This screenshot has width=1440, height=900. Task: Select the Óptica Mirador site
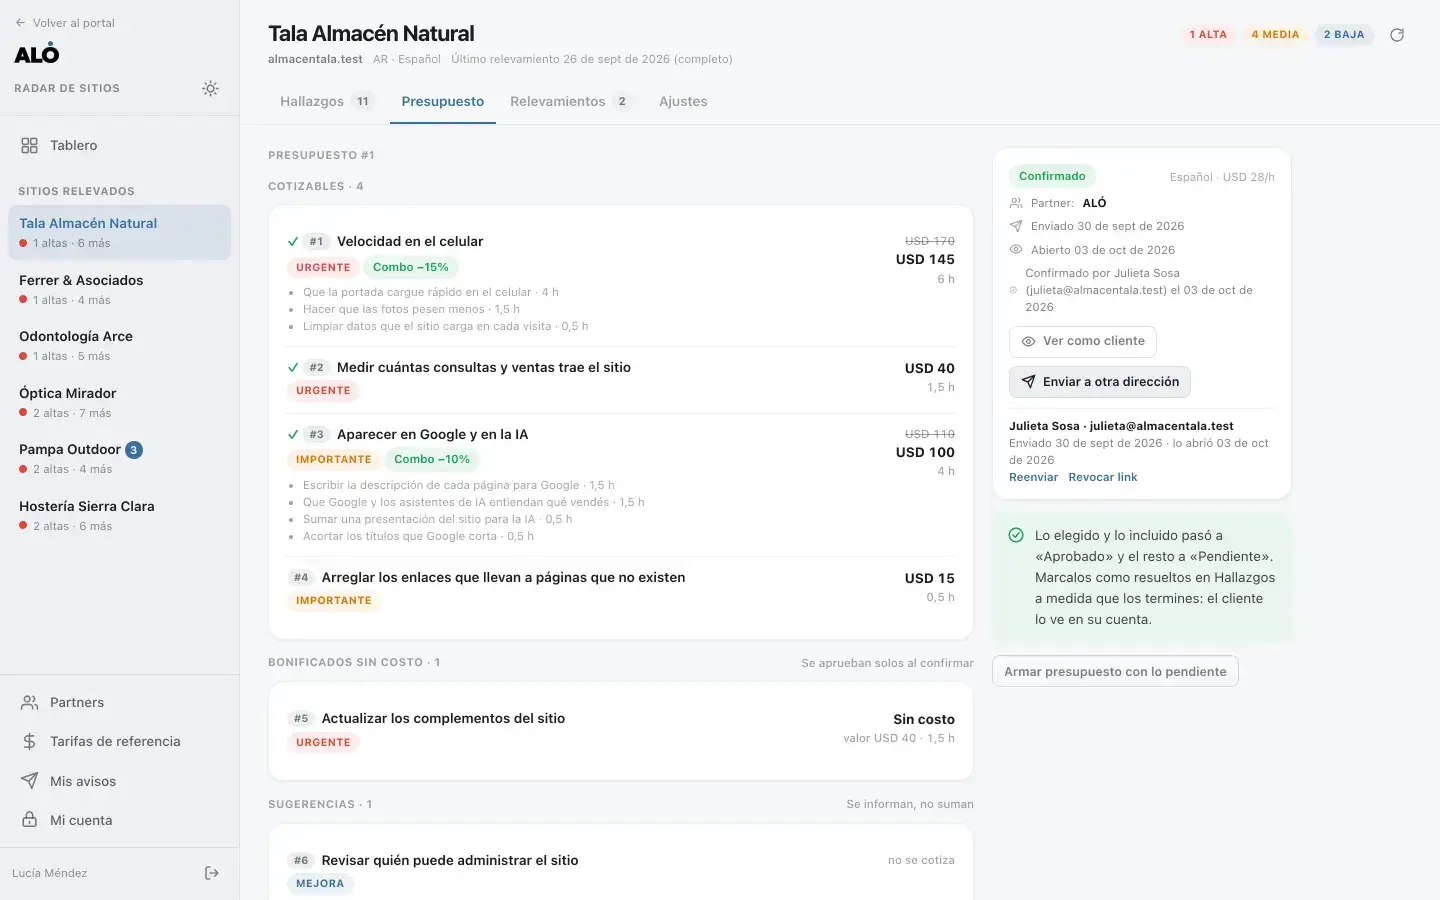click(119, 403)
